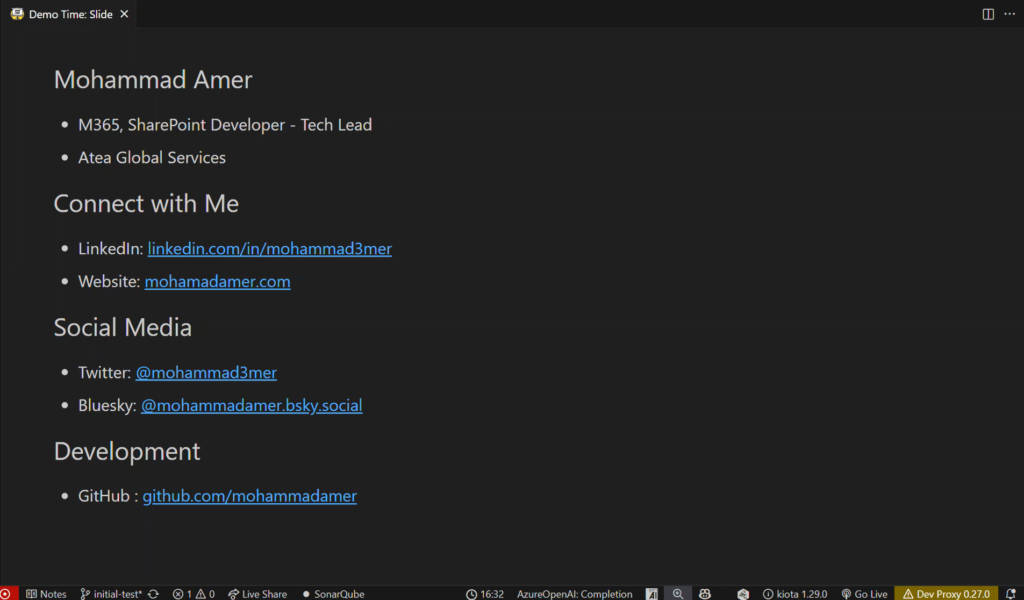The height and width of the screenshot is (600, 1024).
Task: Toggle Go Live server
Action: pos(864,593)
